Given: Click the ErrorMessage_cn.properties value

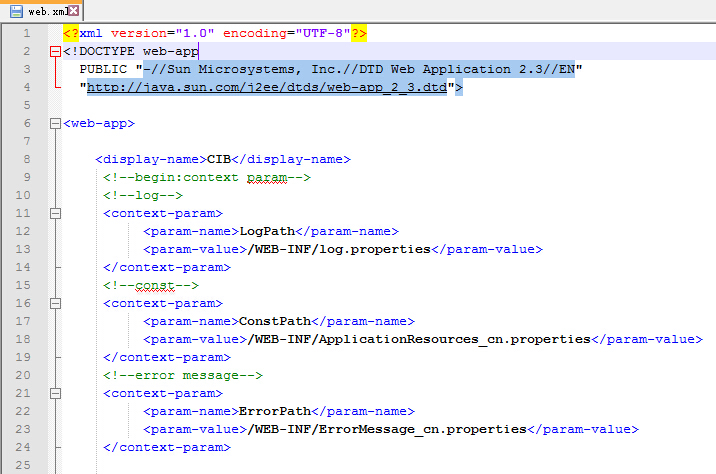Looking at the screenshot, I should tap(387, 429).
